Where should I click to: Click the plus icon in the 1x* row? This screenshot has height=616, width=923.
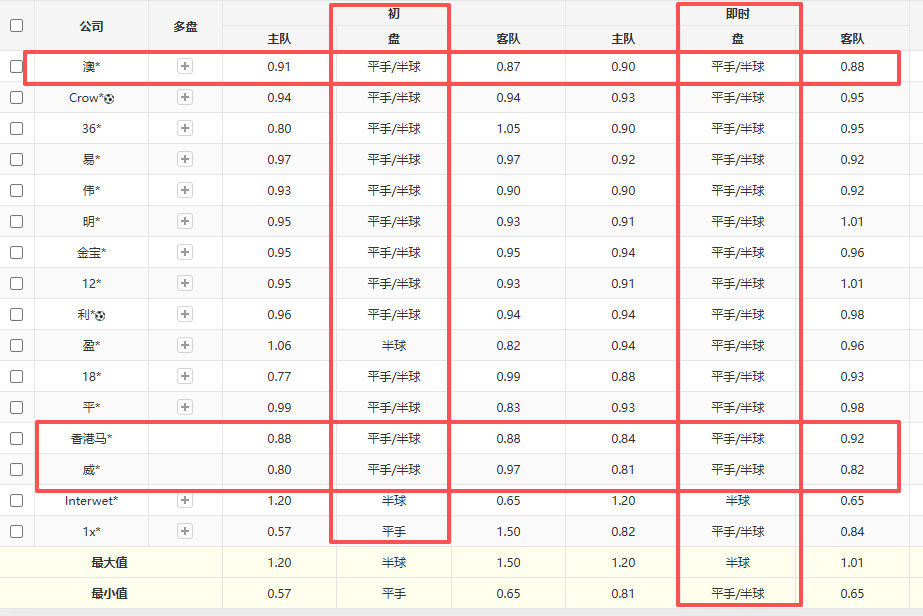tap(185, 532)
